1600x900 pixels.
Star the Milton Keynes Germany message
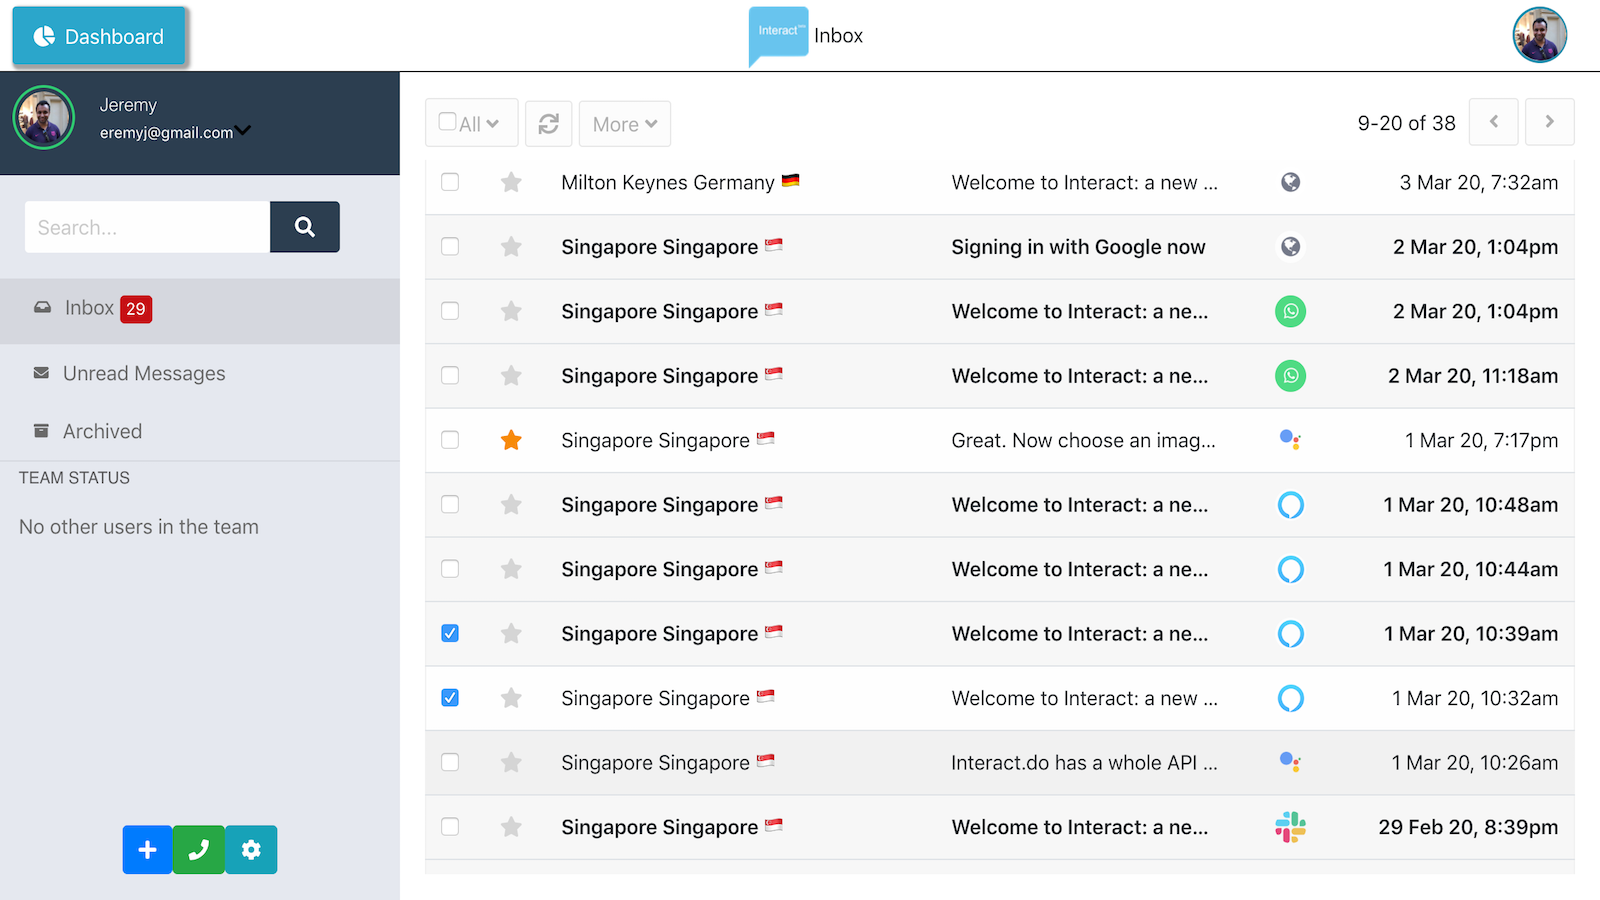pyautogui.click(x=511, y=182)
